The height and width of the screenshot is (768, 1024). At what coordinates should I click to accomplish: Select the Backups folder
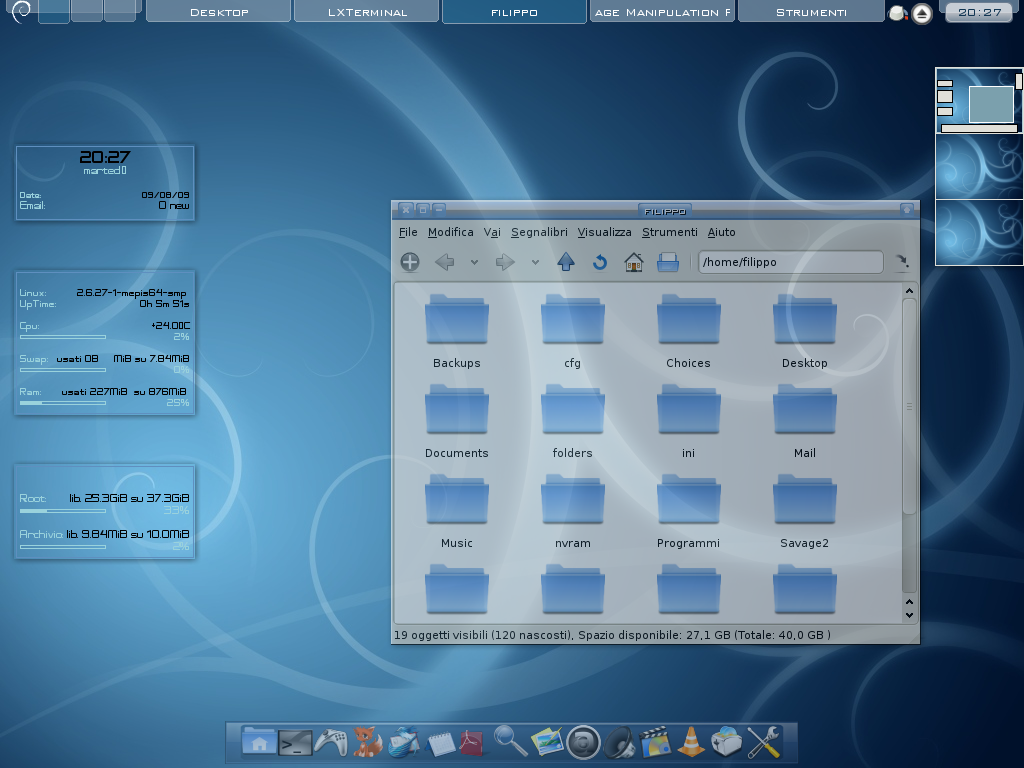(456, 332)
